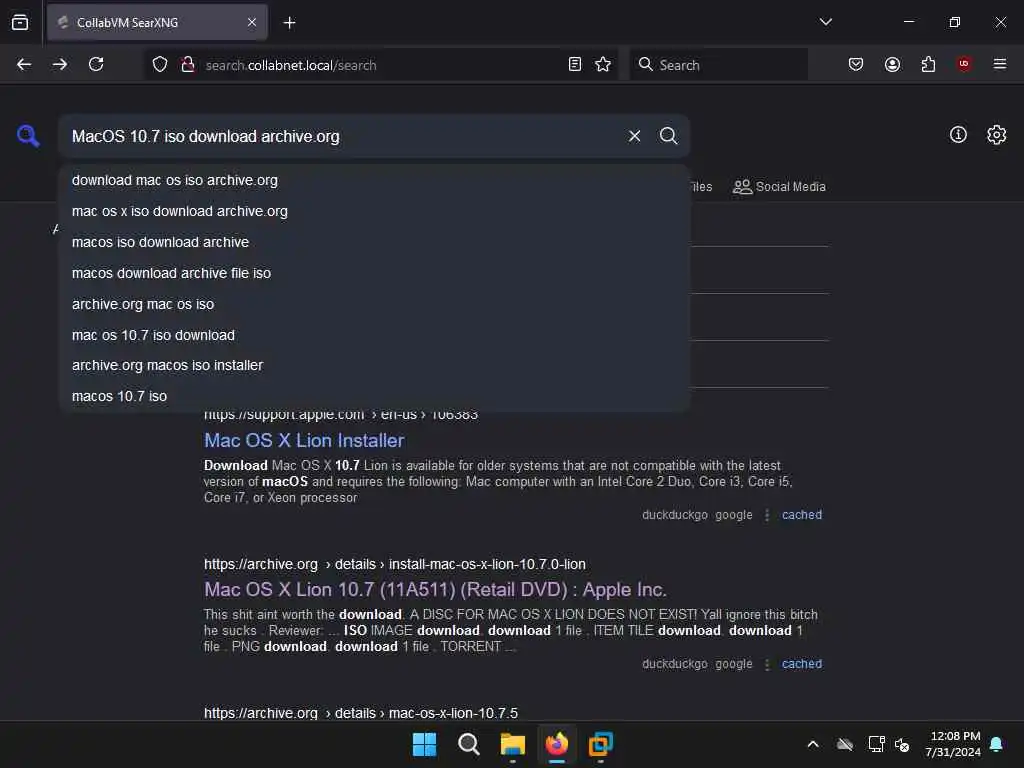Open network status tray icon

[x=876, y=744]
